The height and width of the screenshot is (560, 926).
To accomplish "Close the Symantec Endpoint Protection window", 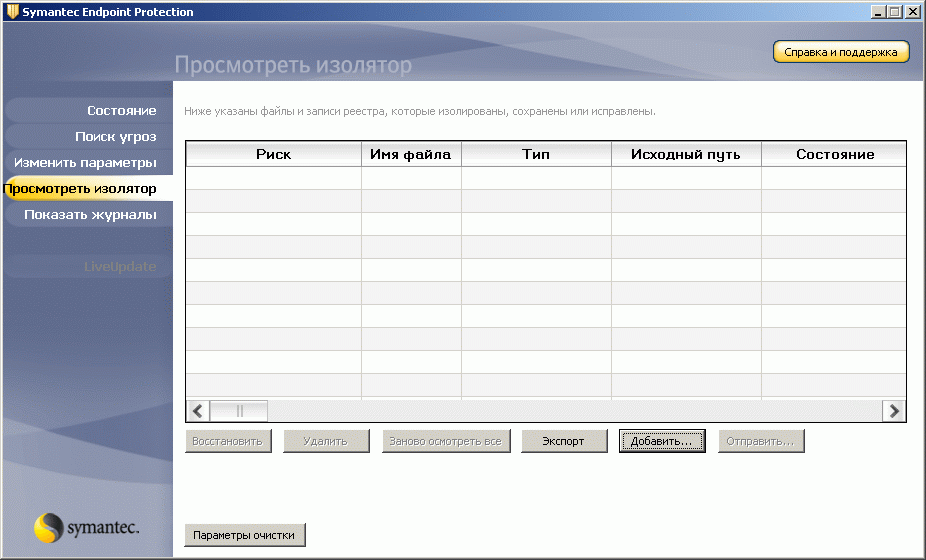I will point(911,12).
